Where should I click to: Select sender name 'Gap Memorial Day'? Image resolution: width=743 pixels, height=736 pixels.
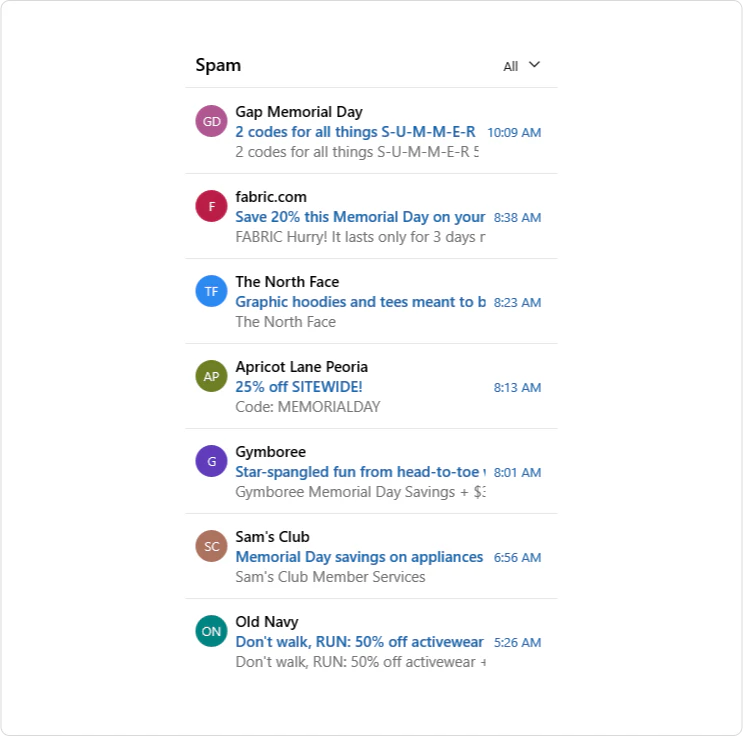tap(299, 112)
